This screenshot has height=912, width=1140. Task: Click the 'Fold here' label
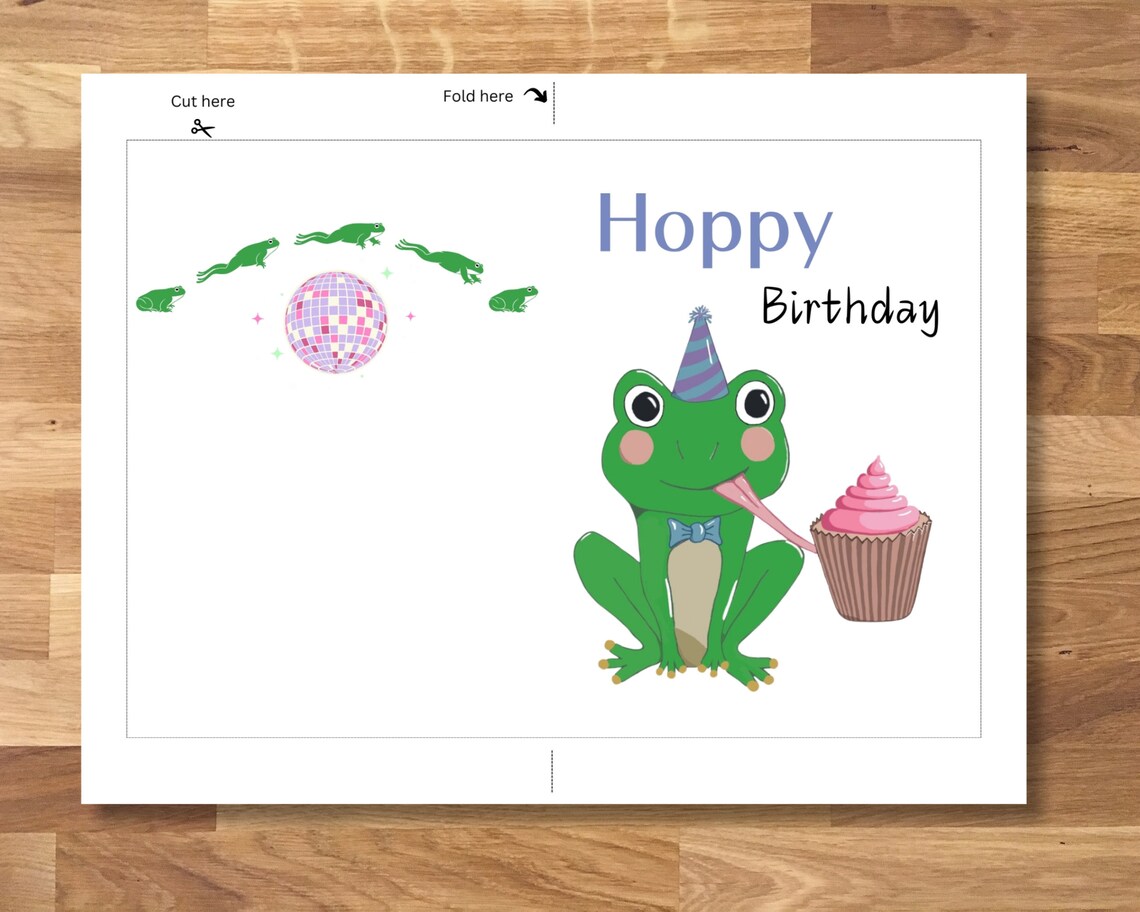click(x=477, y=96)
